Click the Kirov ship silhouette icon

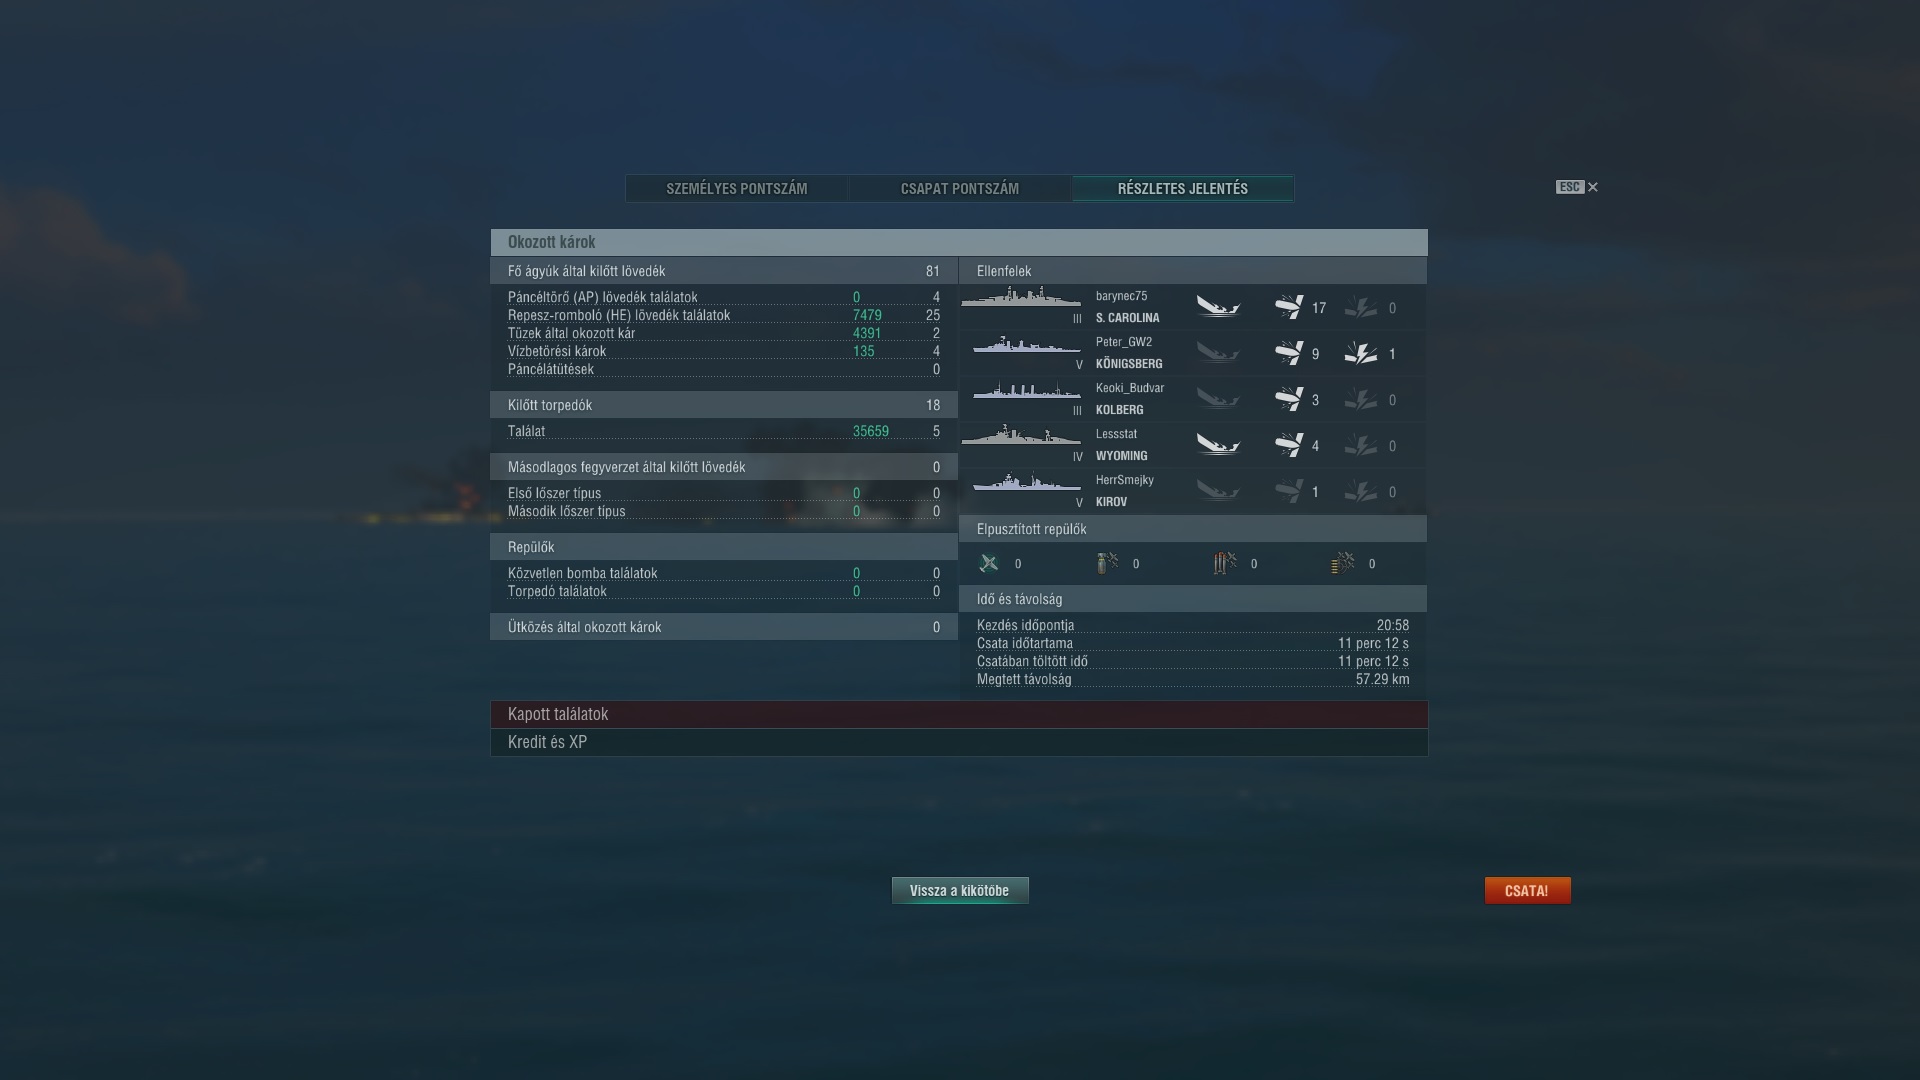[x=1027, y=483]
